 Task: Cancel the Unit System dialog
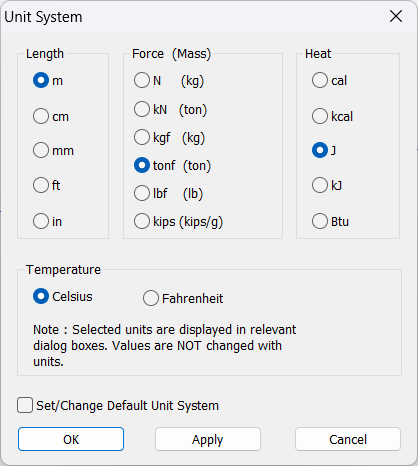[x=348, y=439]
